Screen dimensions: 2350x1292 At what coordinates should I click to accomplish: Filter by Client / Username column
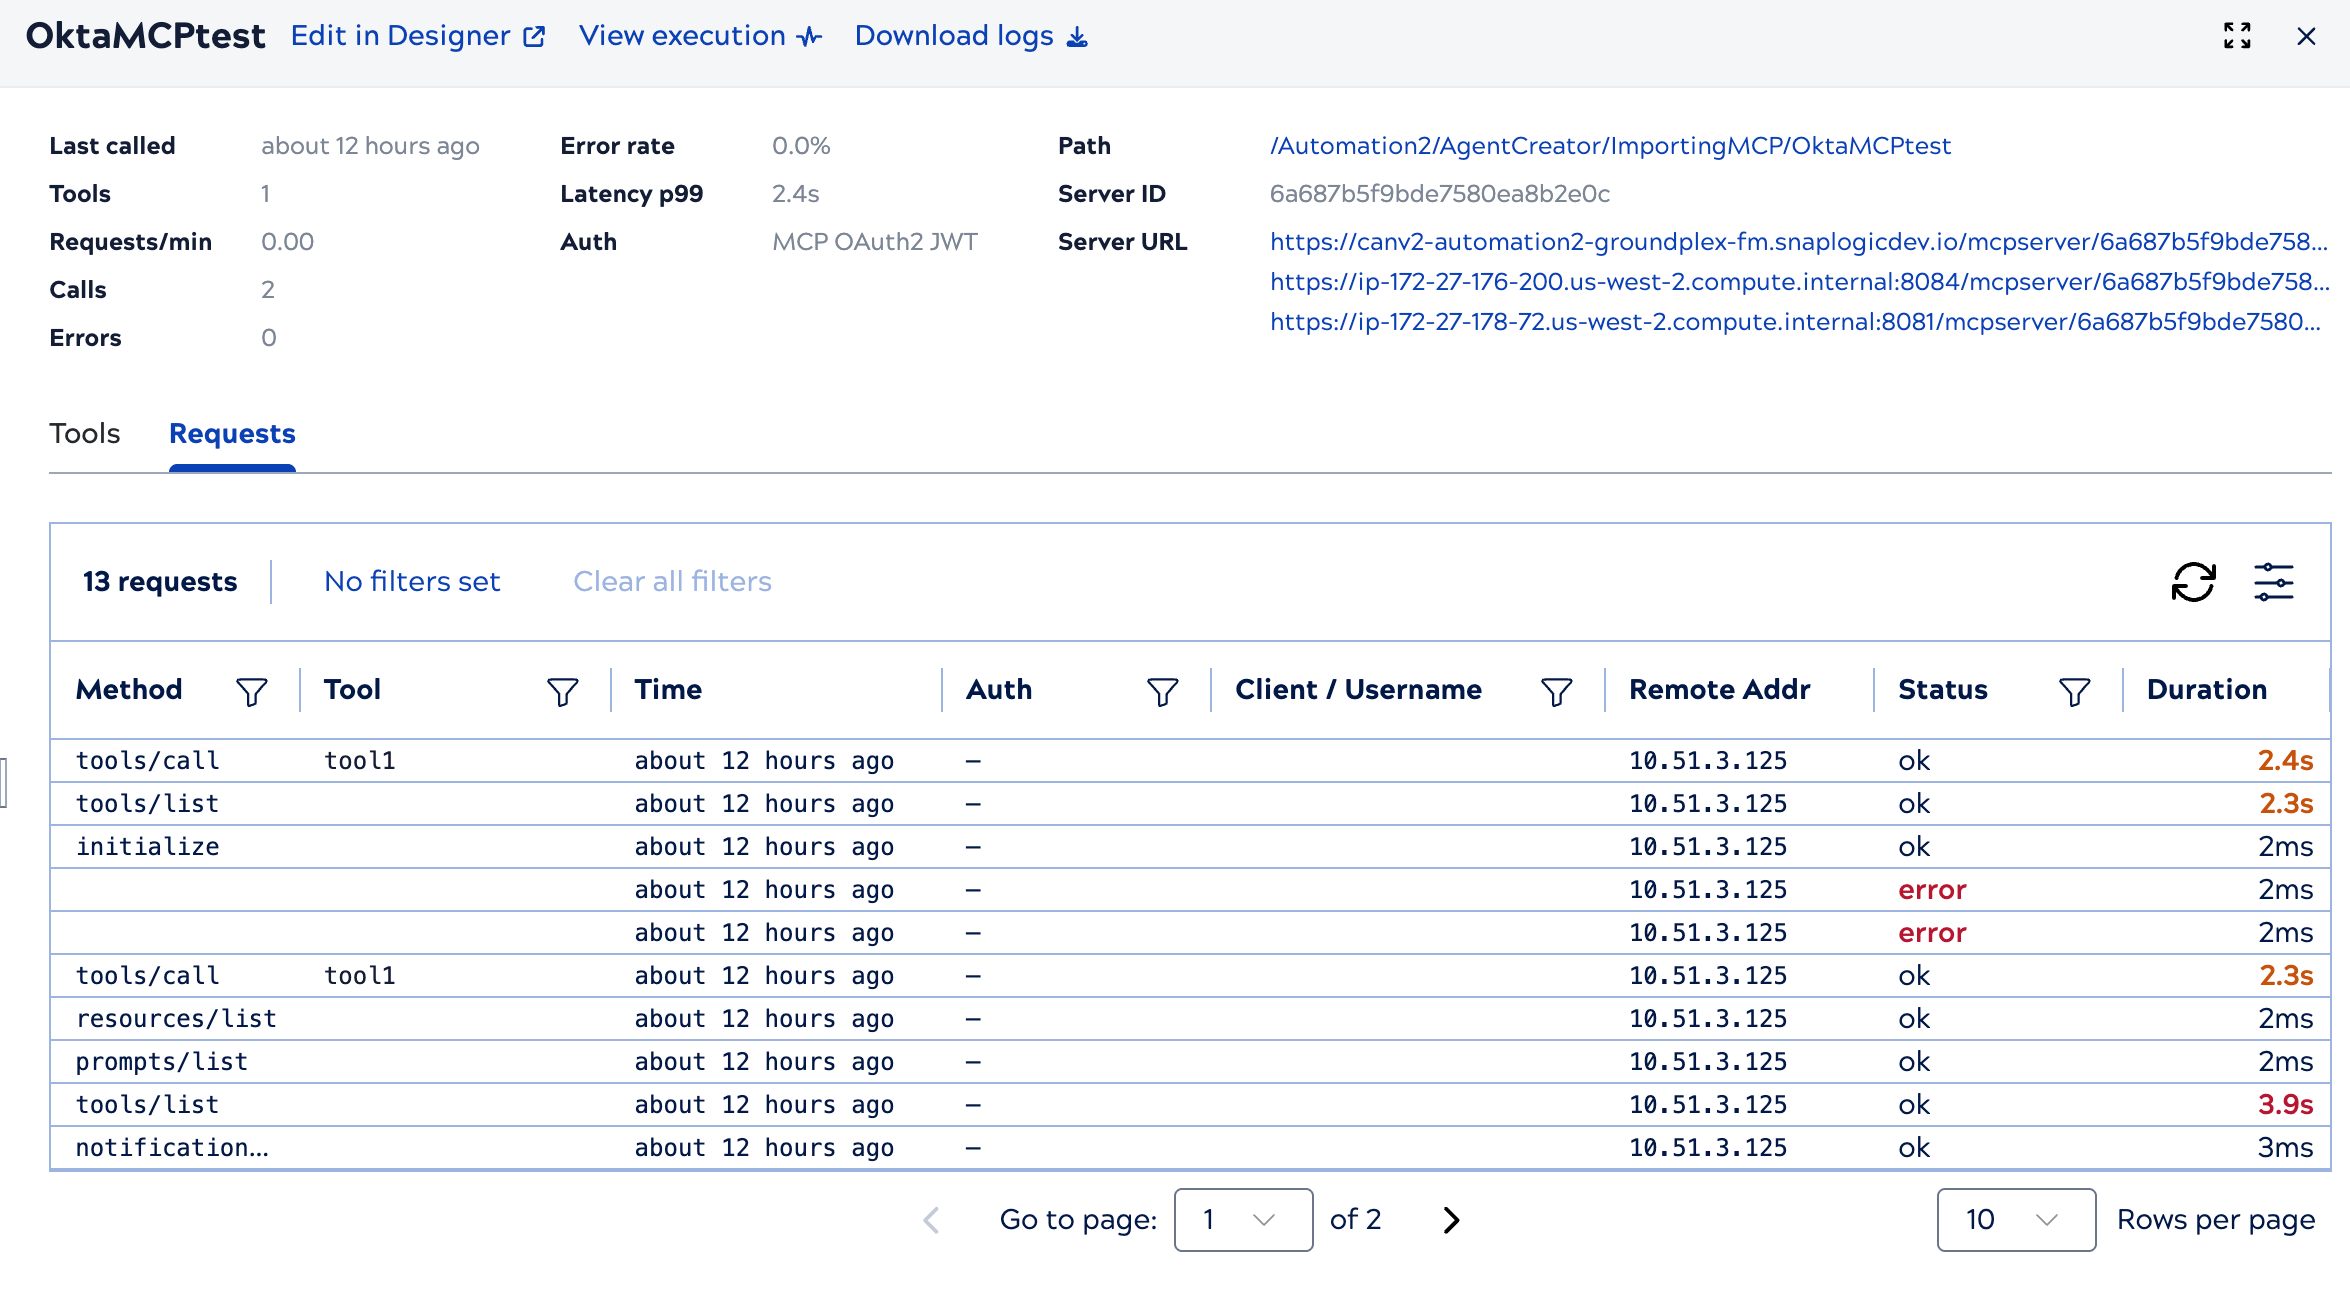click(x=1557, y=691)
